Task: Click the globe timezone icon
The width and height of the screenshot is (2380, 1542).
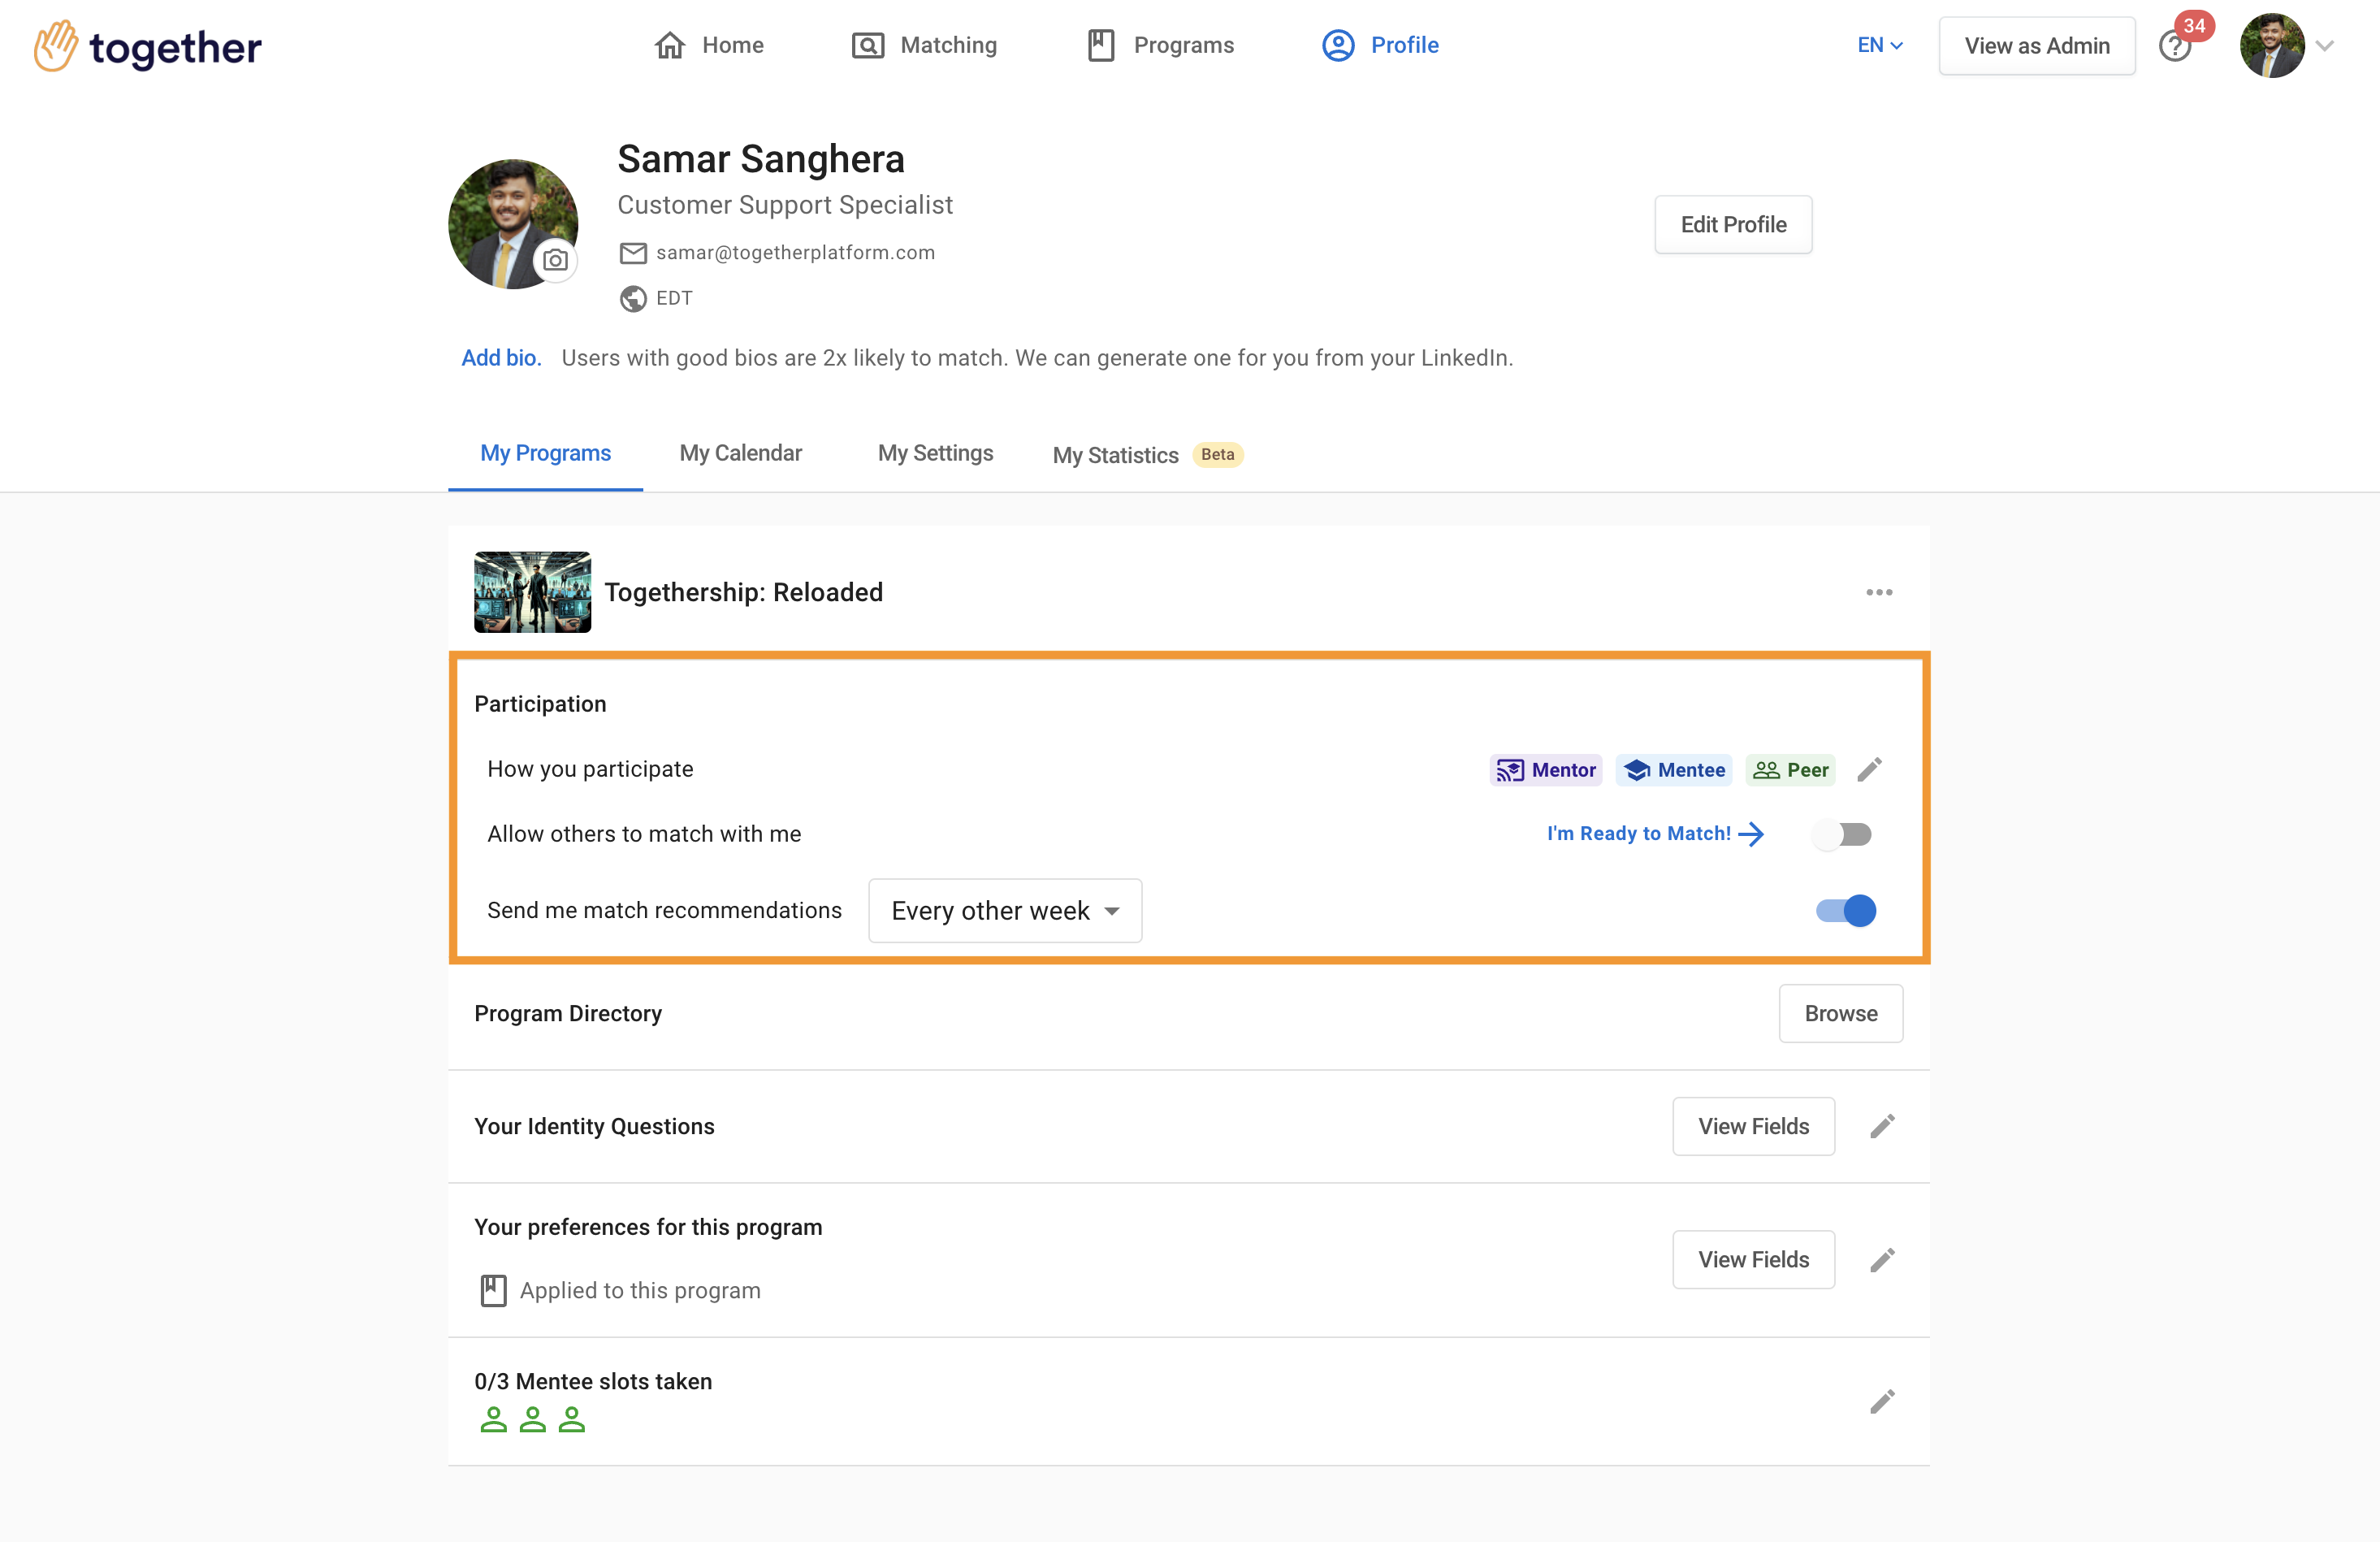Action: pyautogui.click(x=633, y=298)
